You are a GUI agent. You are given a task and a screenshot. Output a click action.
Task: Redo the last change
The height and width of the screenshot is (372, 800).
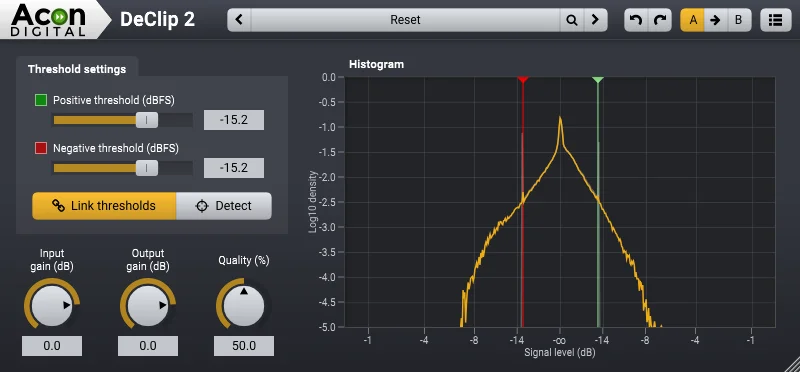coord(660,20)
